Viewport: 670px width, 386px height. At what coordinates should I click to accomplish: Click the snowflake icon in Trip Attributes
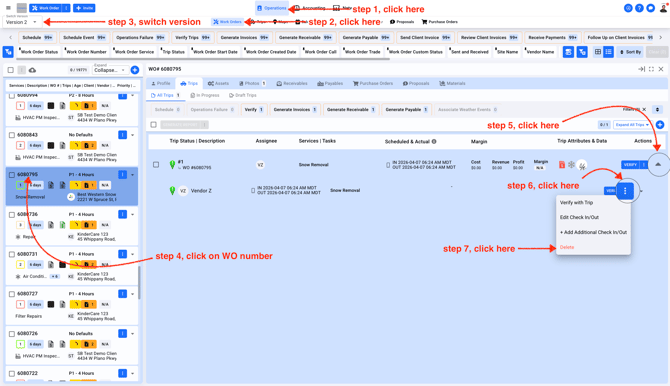[x=571, y=165]
